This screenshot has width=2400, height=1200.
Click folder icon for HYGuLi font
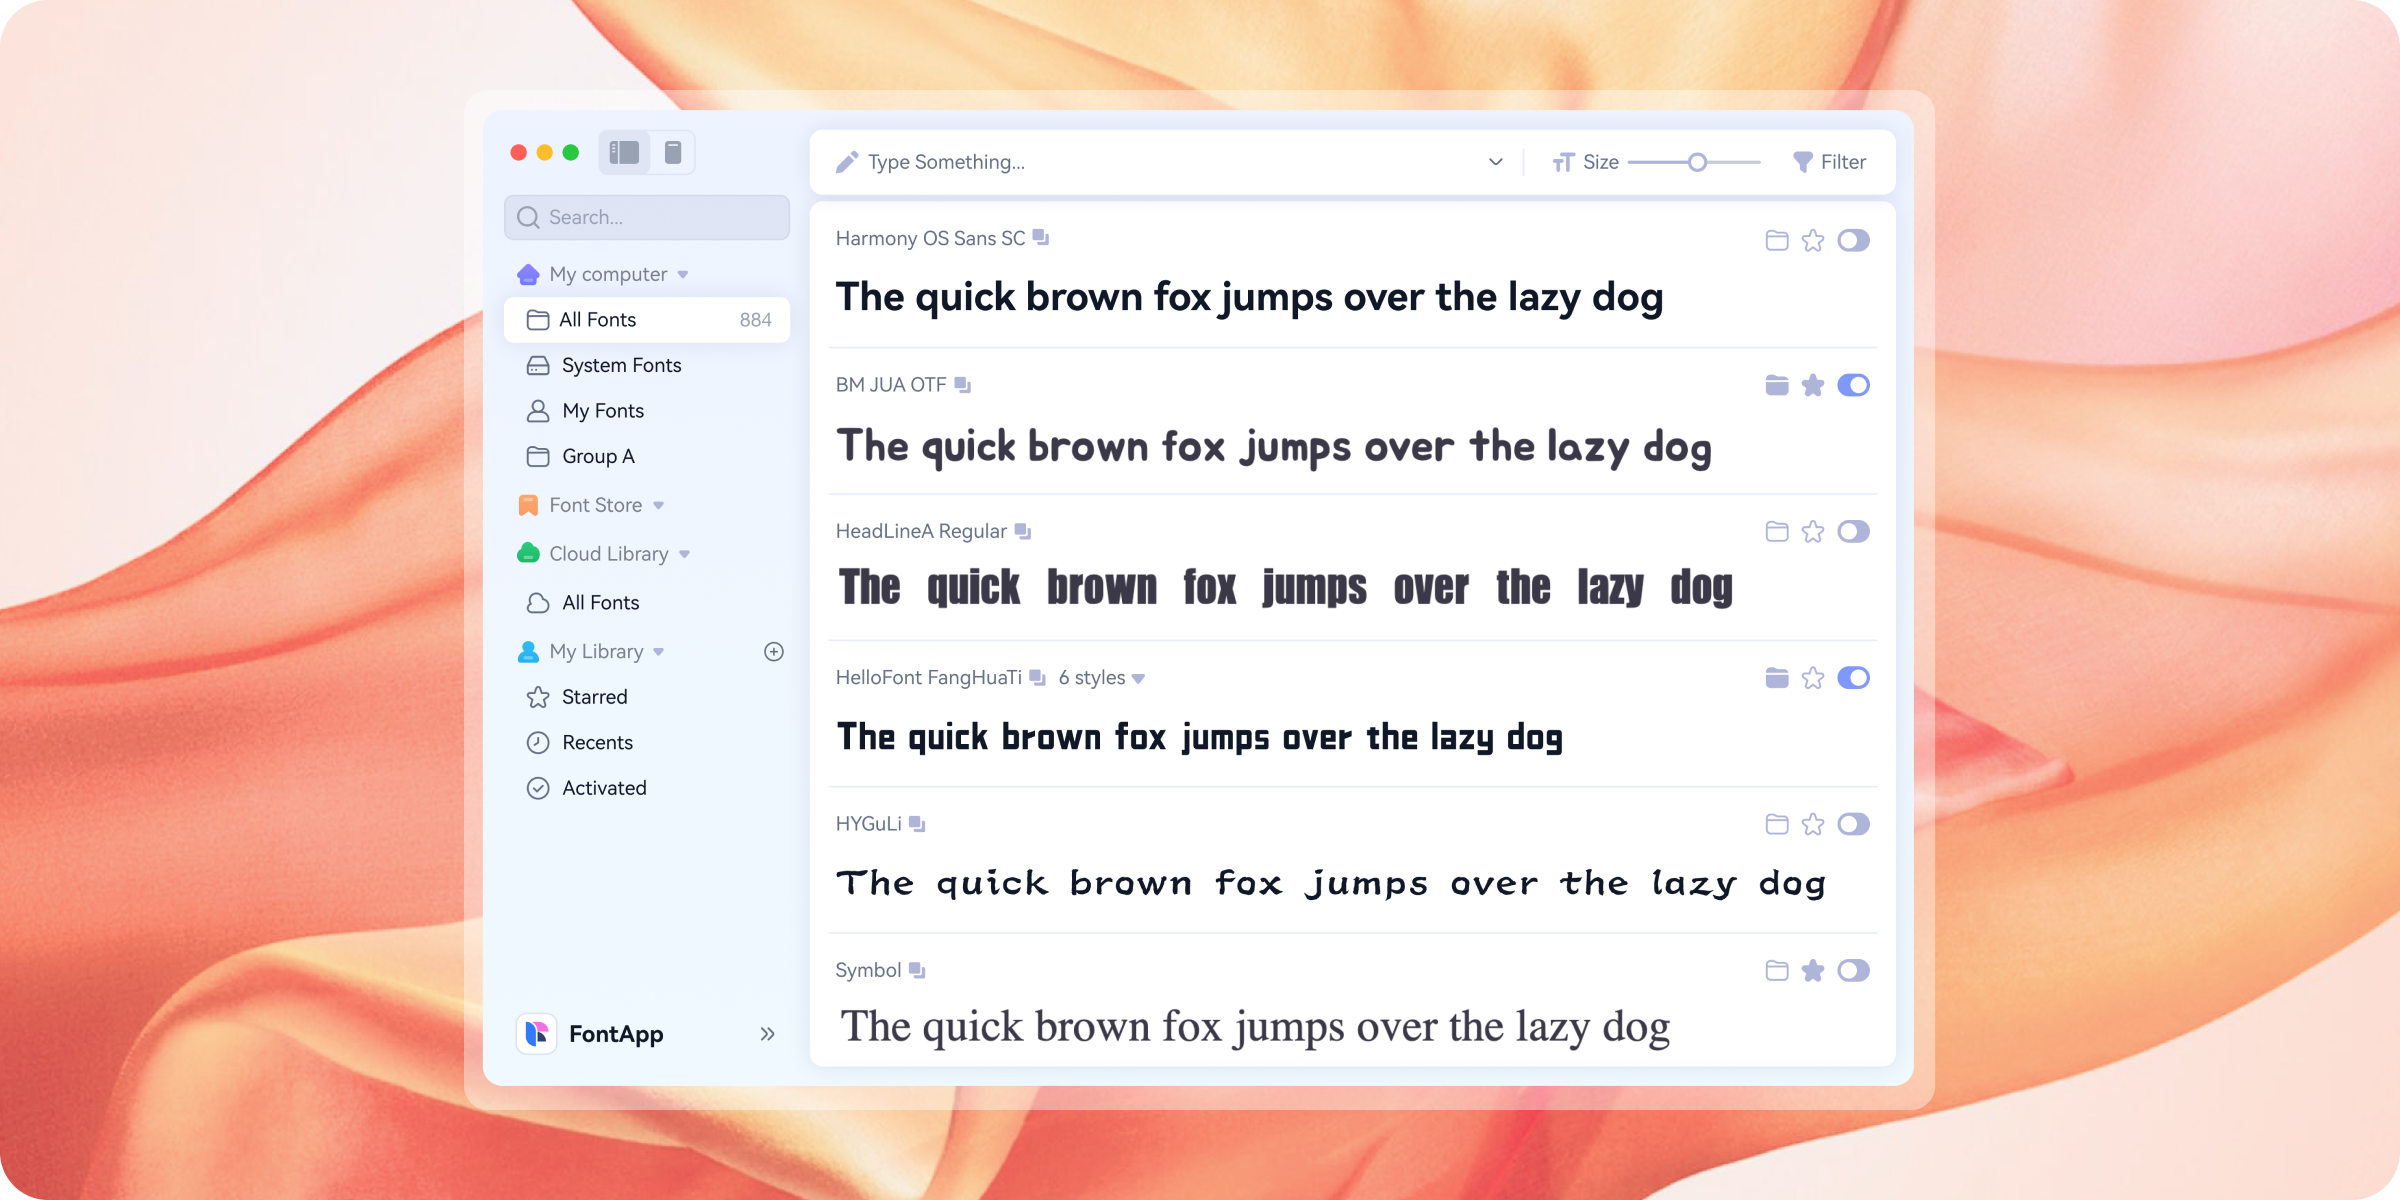tap(1776, 824)
